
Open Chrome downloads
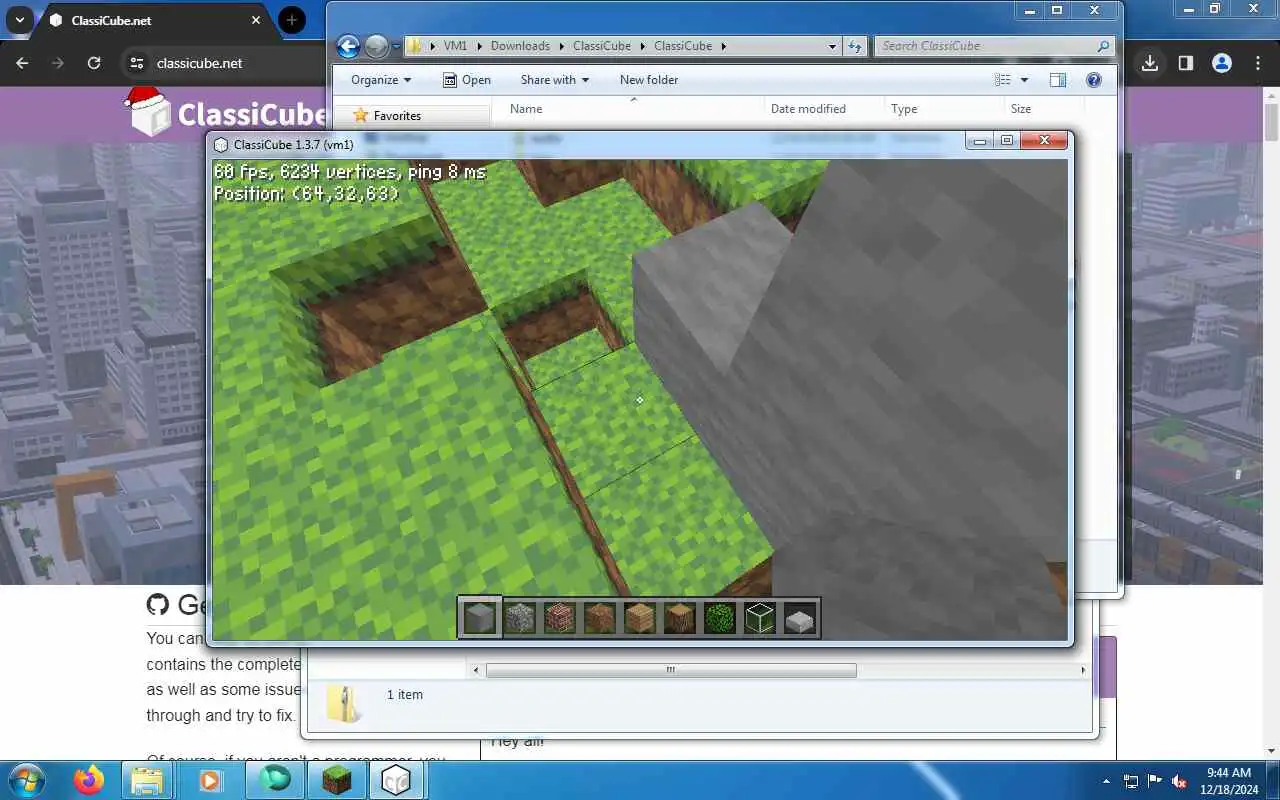(x=1150, y=63)
